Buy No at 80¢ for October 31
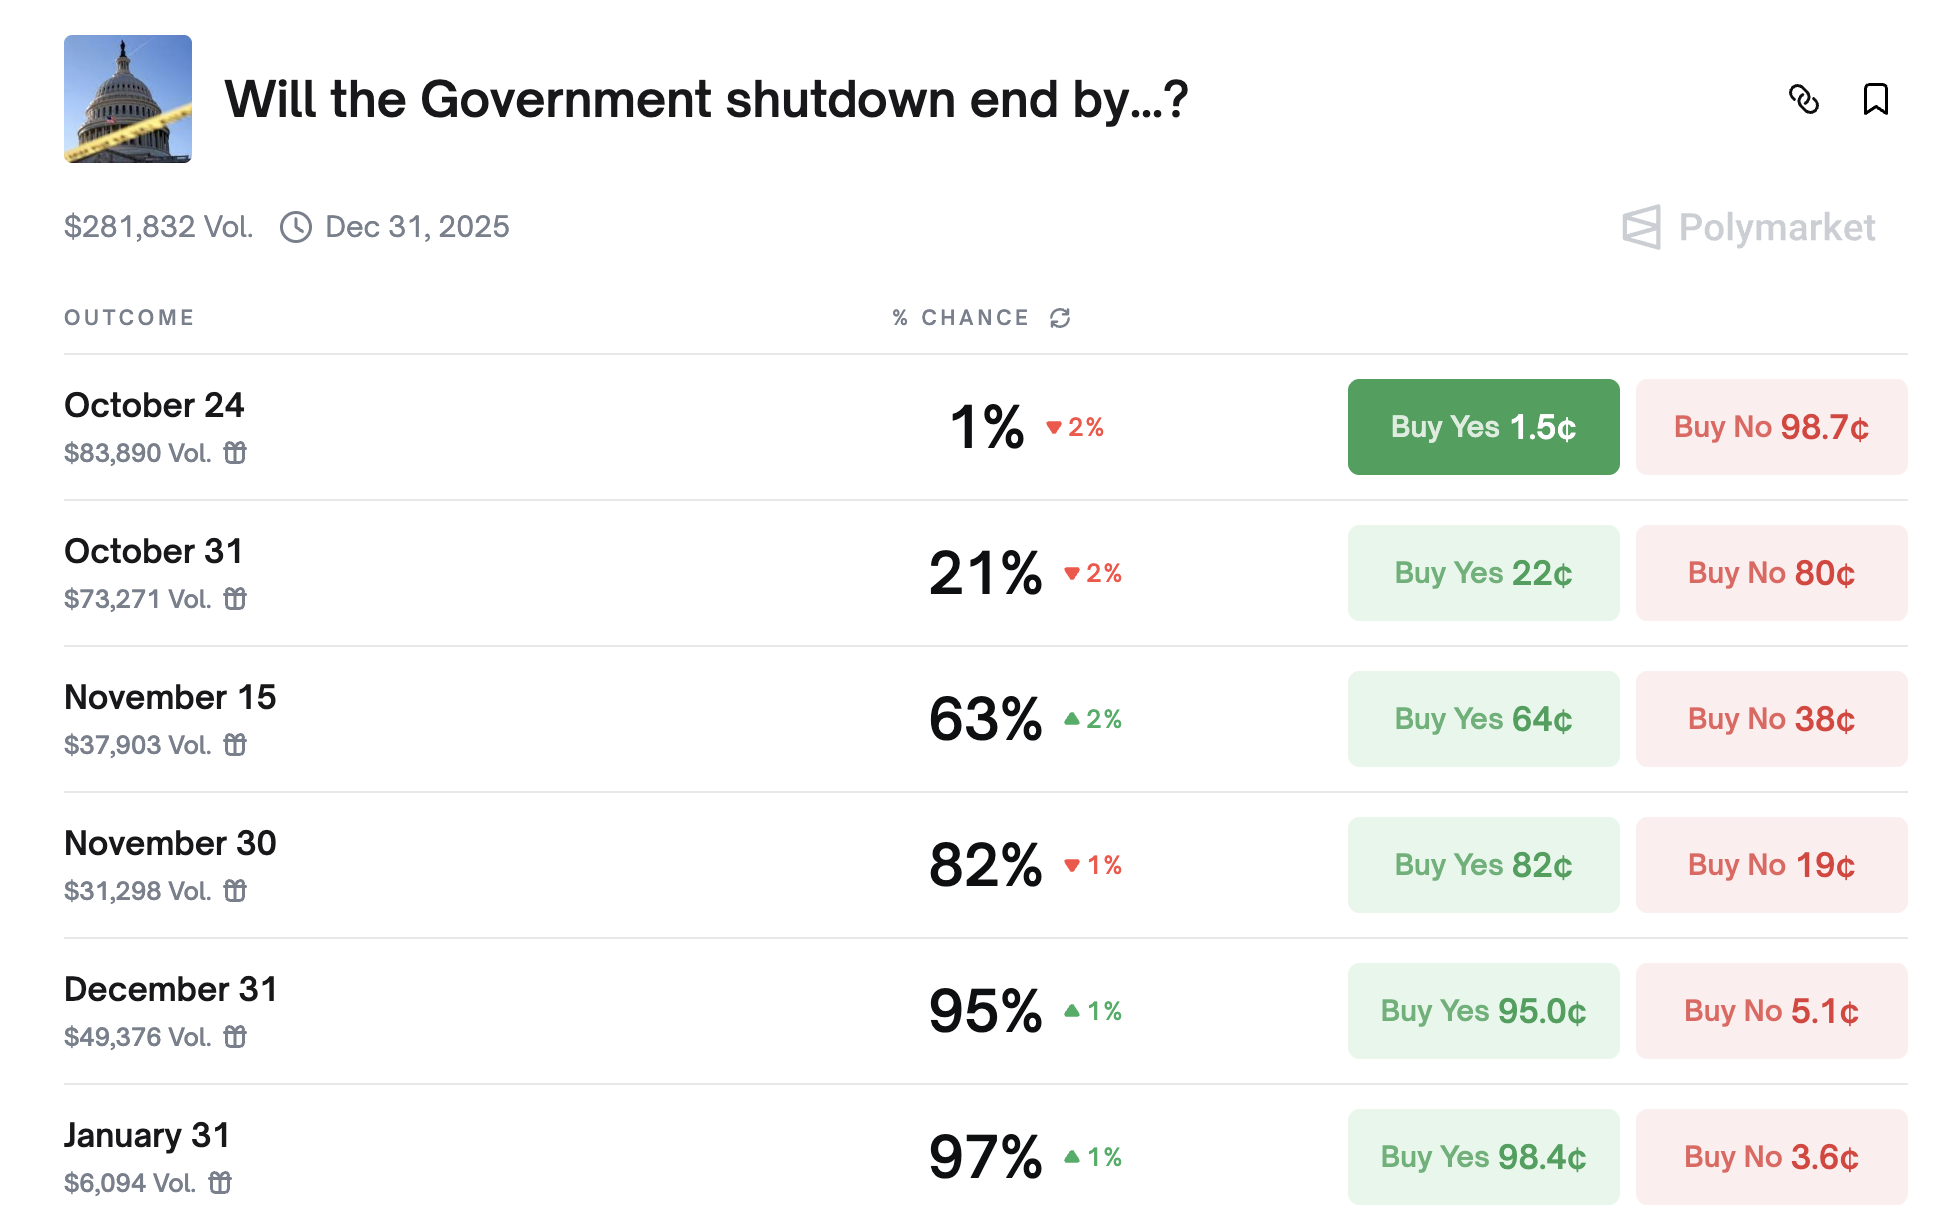The image size is (1937, 1230). pyautogui.click(x=1771, y=573)
